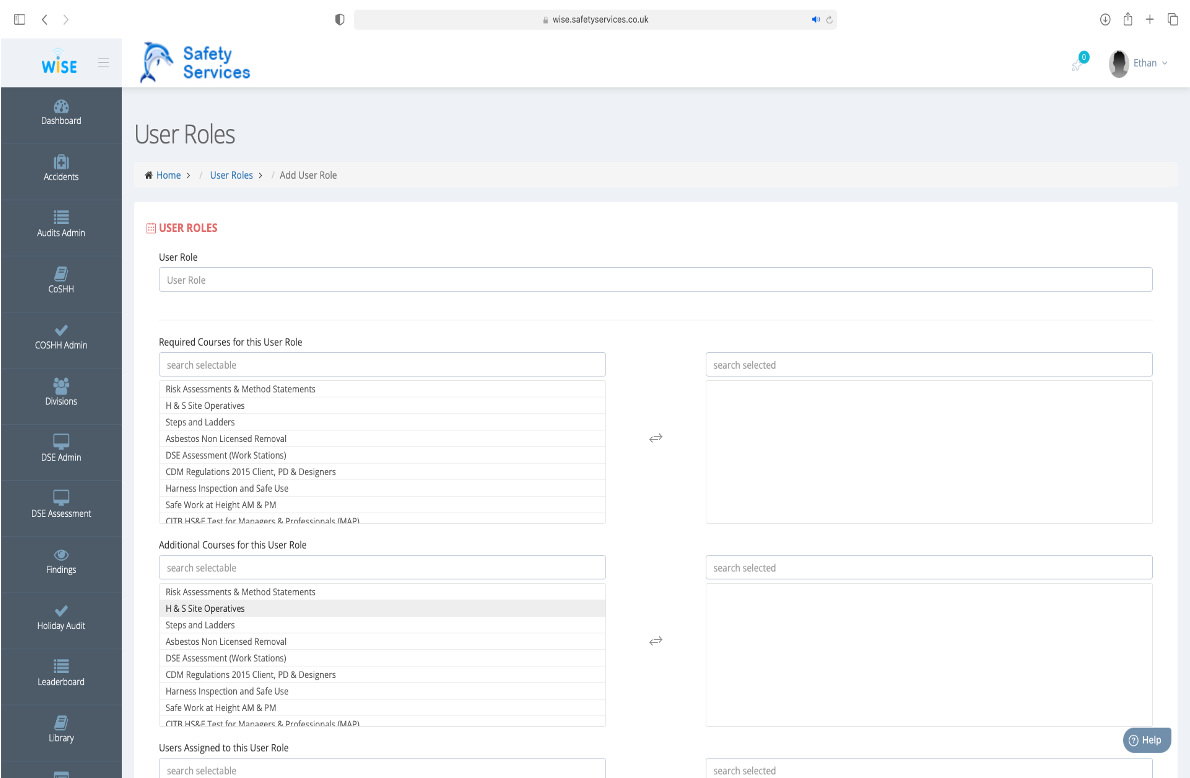Image resolution: width=1190 pixels, height=778 pixels.
Task: Select Additional 'Steps and Ladders'
Action: [382, 625]
